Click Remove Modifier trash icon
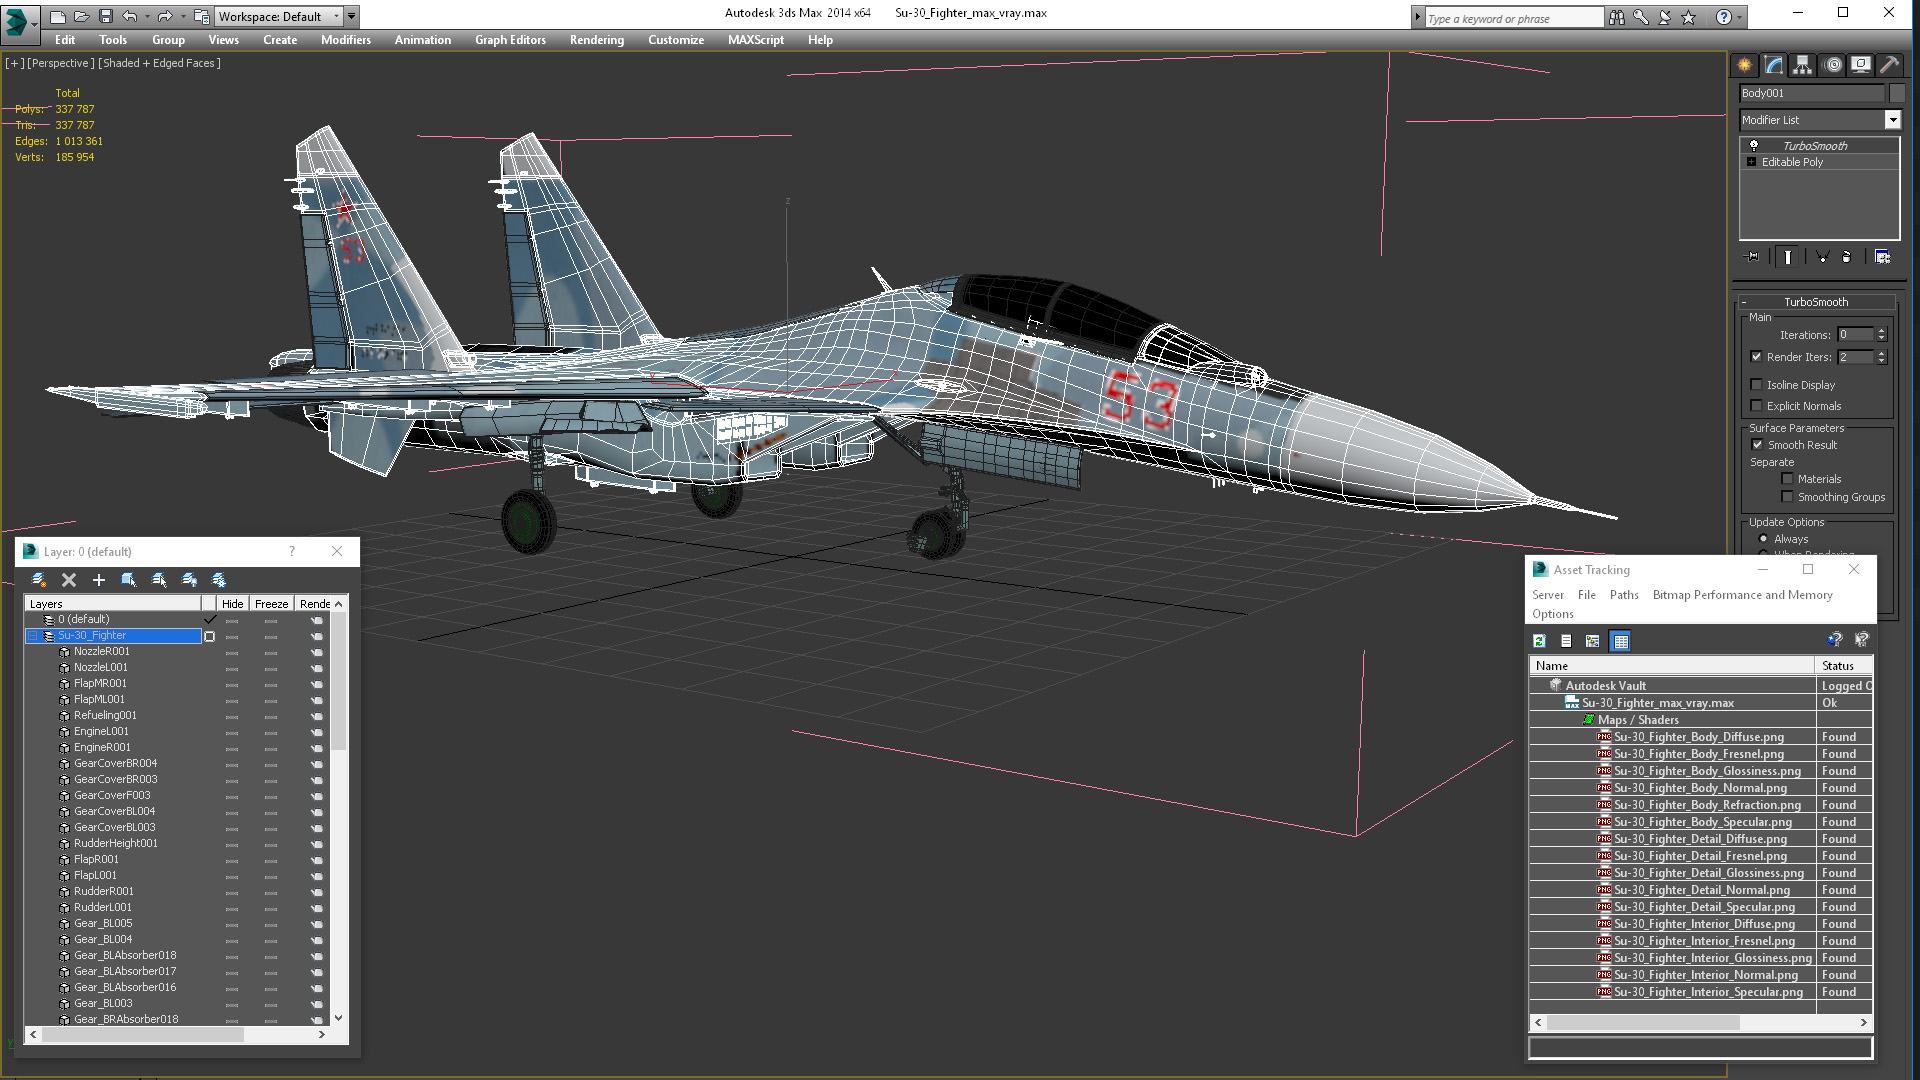Image resolution: width=1920 pixels, height=1080 pixels. click(1847, 257)
